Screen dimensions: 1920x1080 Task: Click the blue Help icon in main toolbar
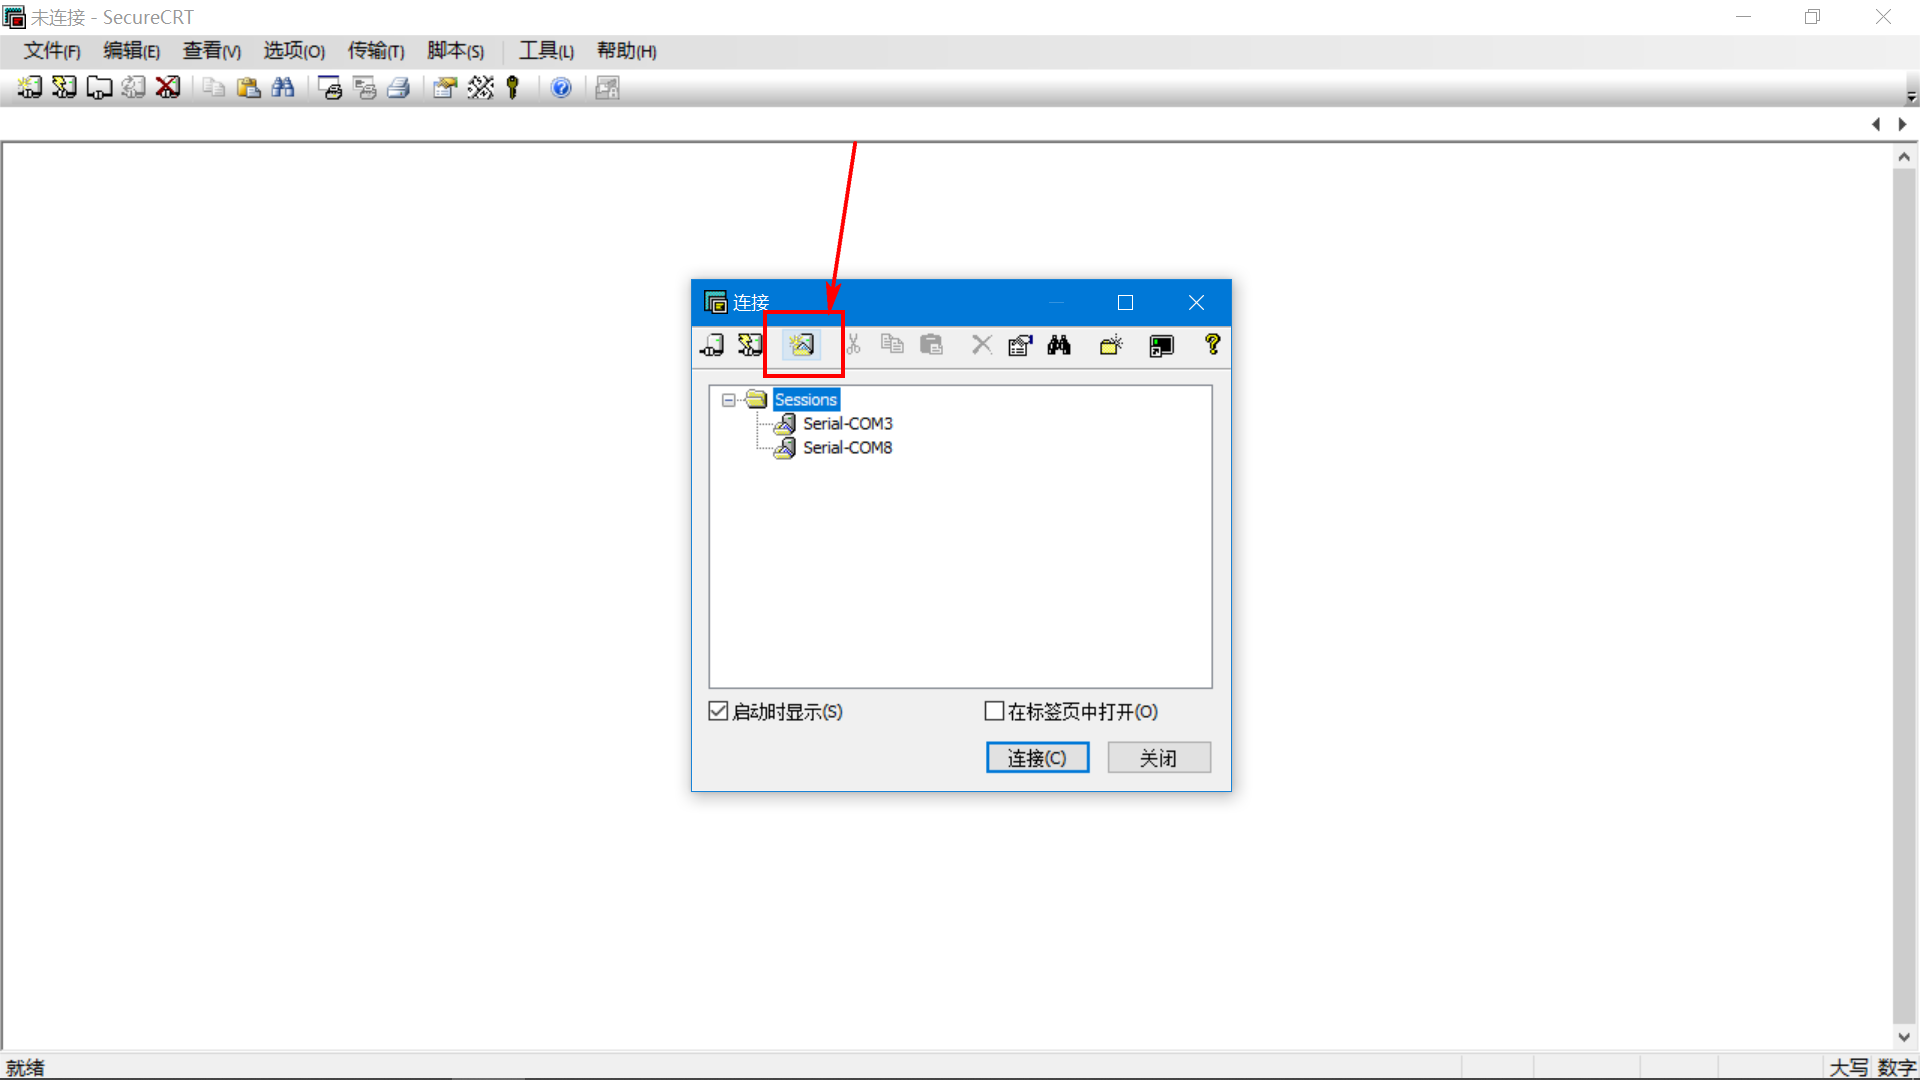561,88
